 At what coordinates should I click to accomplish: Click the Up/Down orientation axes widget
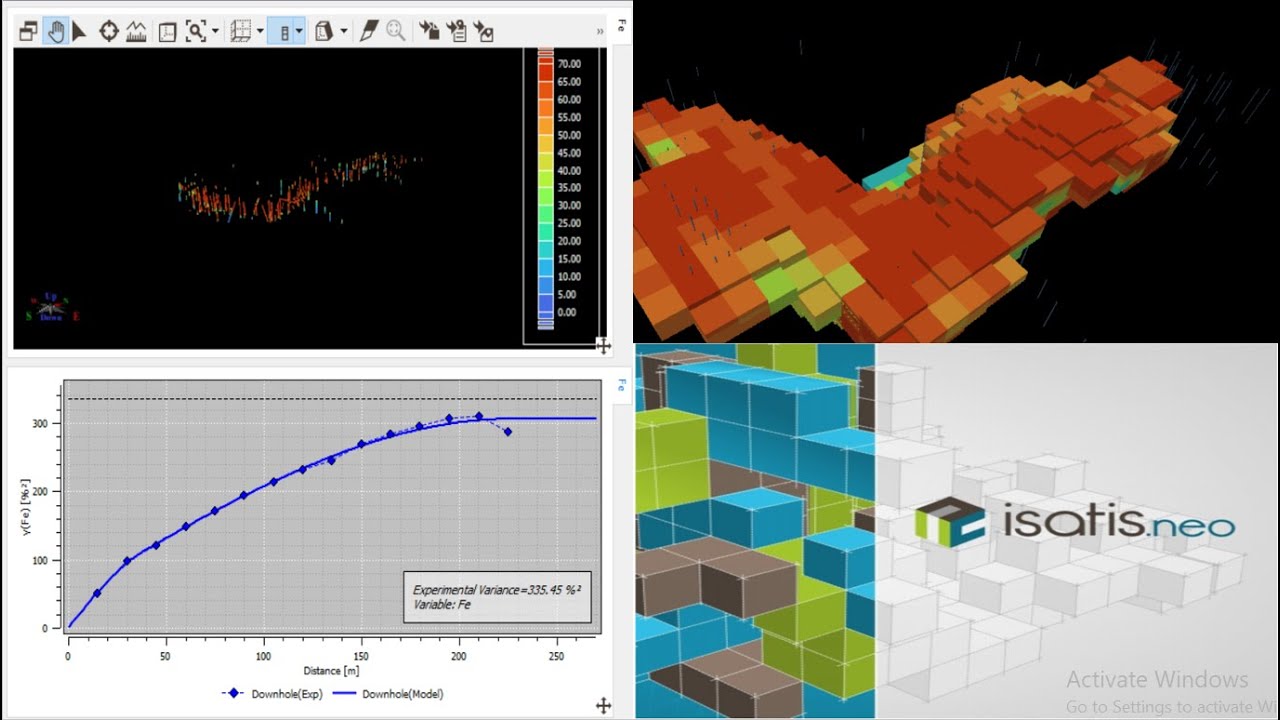coord(52,307)
